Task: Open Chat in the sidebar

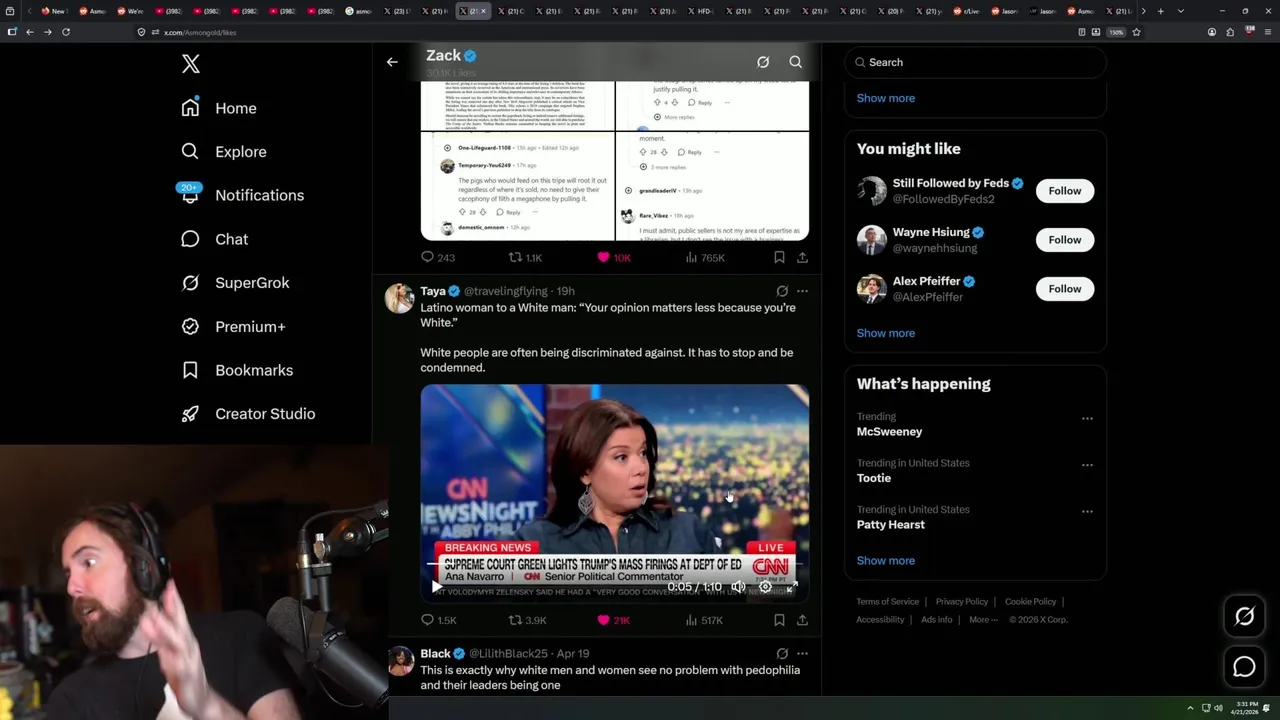Action: pos(214,239)
